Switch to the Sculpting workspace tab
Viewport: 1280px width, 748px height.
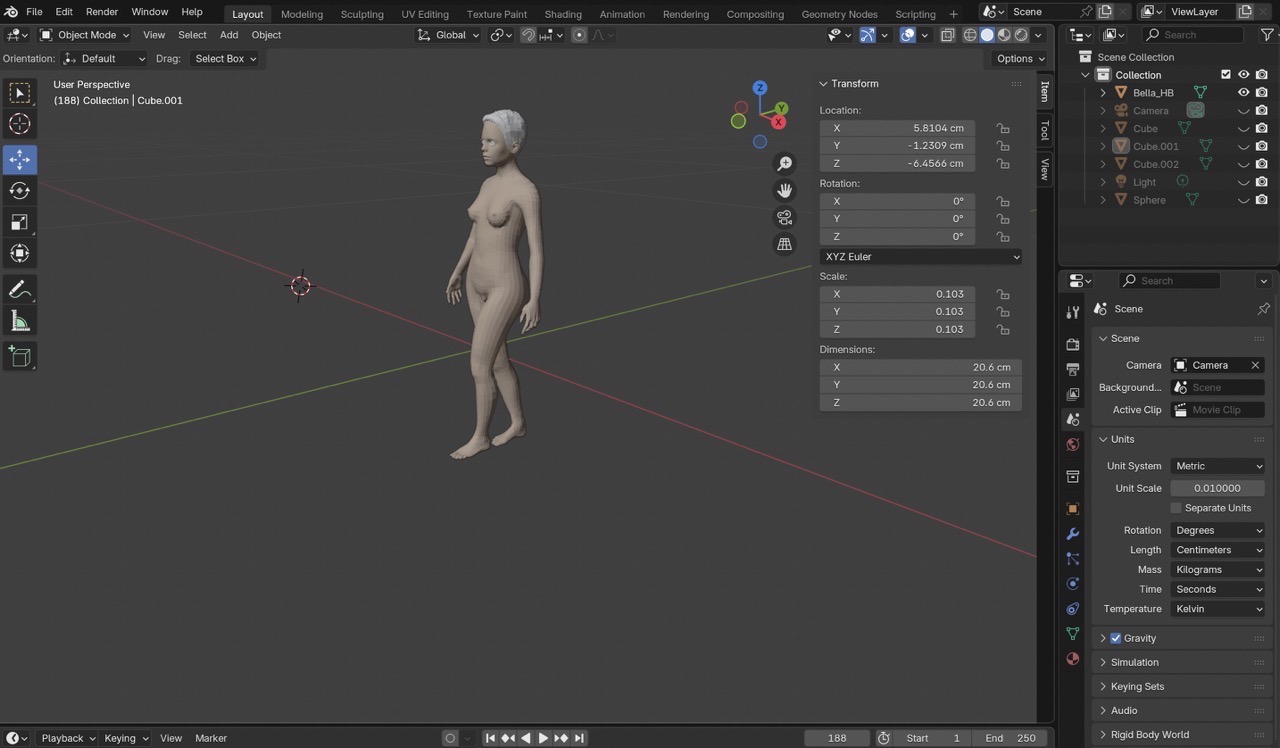click(362, 14)
